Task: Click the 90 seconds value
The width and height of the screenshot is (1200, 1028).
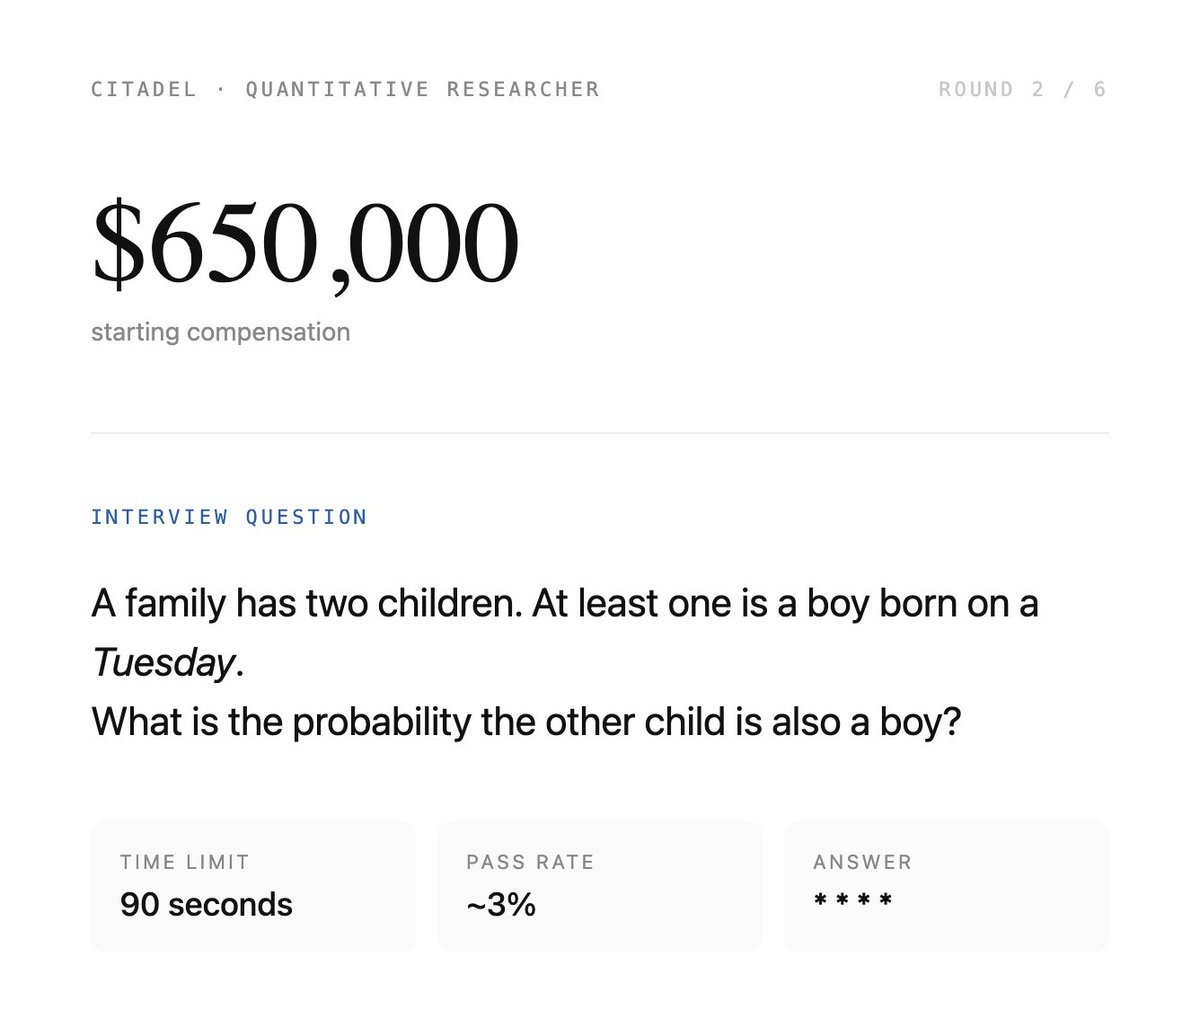Action: [206, 905]
